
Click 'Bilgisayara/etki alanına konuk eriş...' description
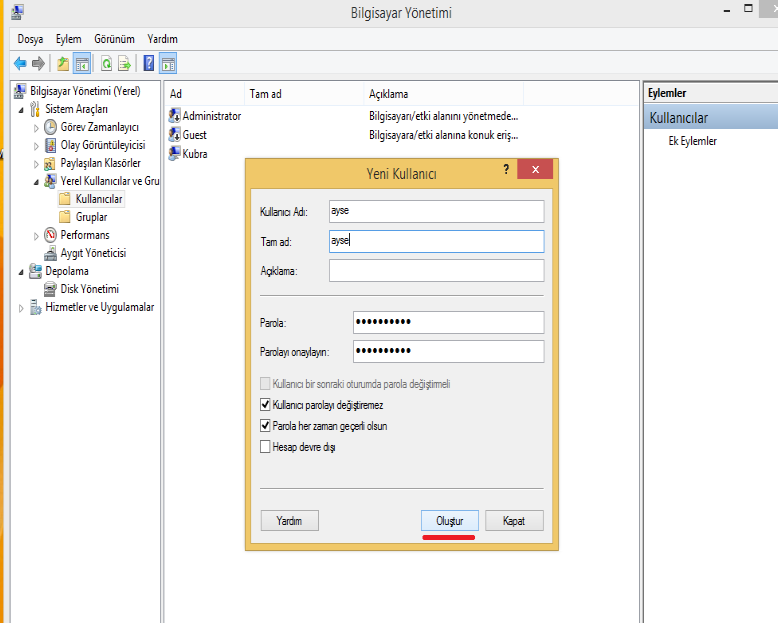point(444,135)
